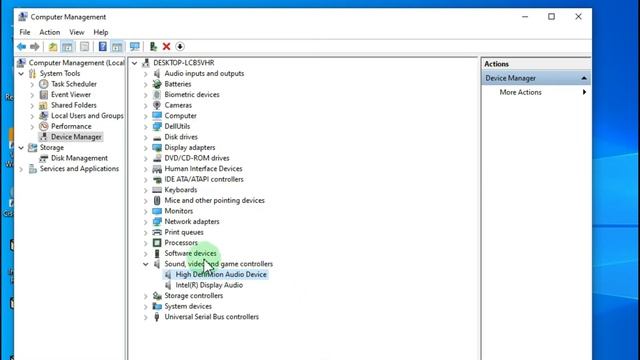Click Scan for hardware changes monitor icon

pyautogui.click(x=135, y=47)
